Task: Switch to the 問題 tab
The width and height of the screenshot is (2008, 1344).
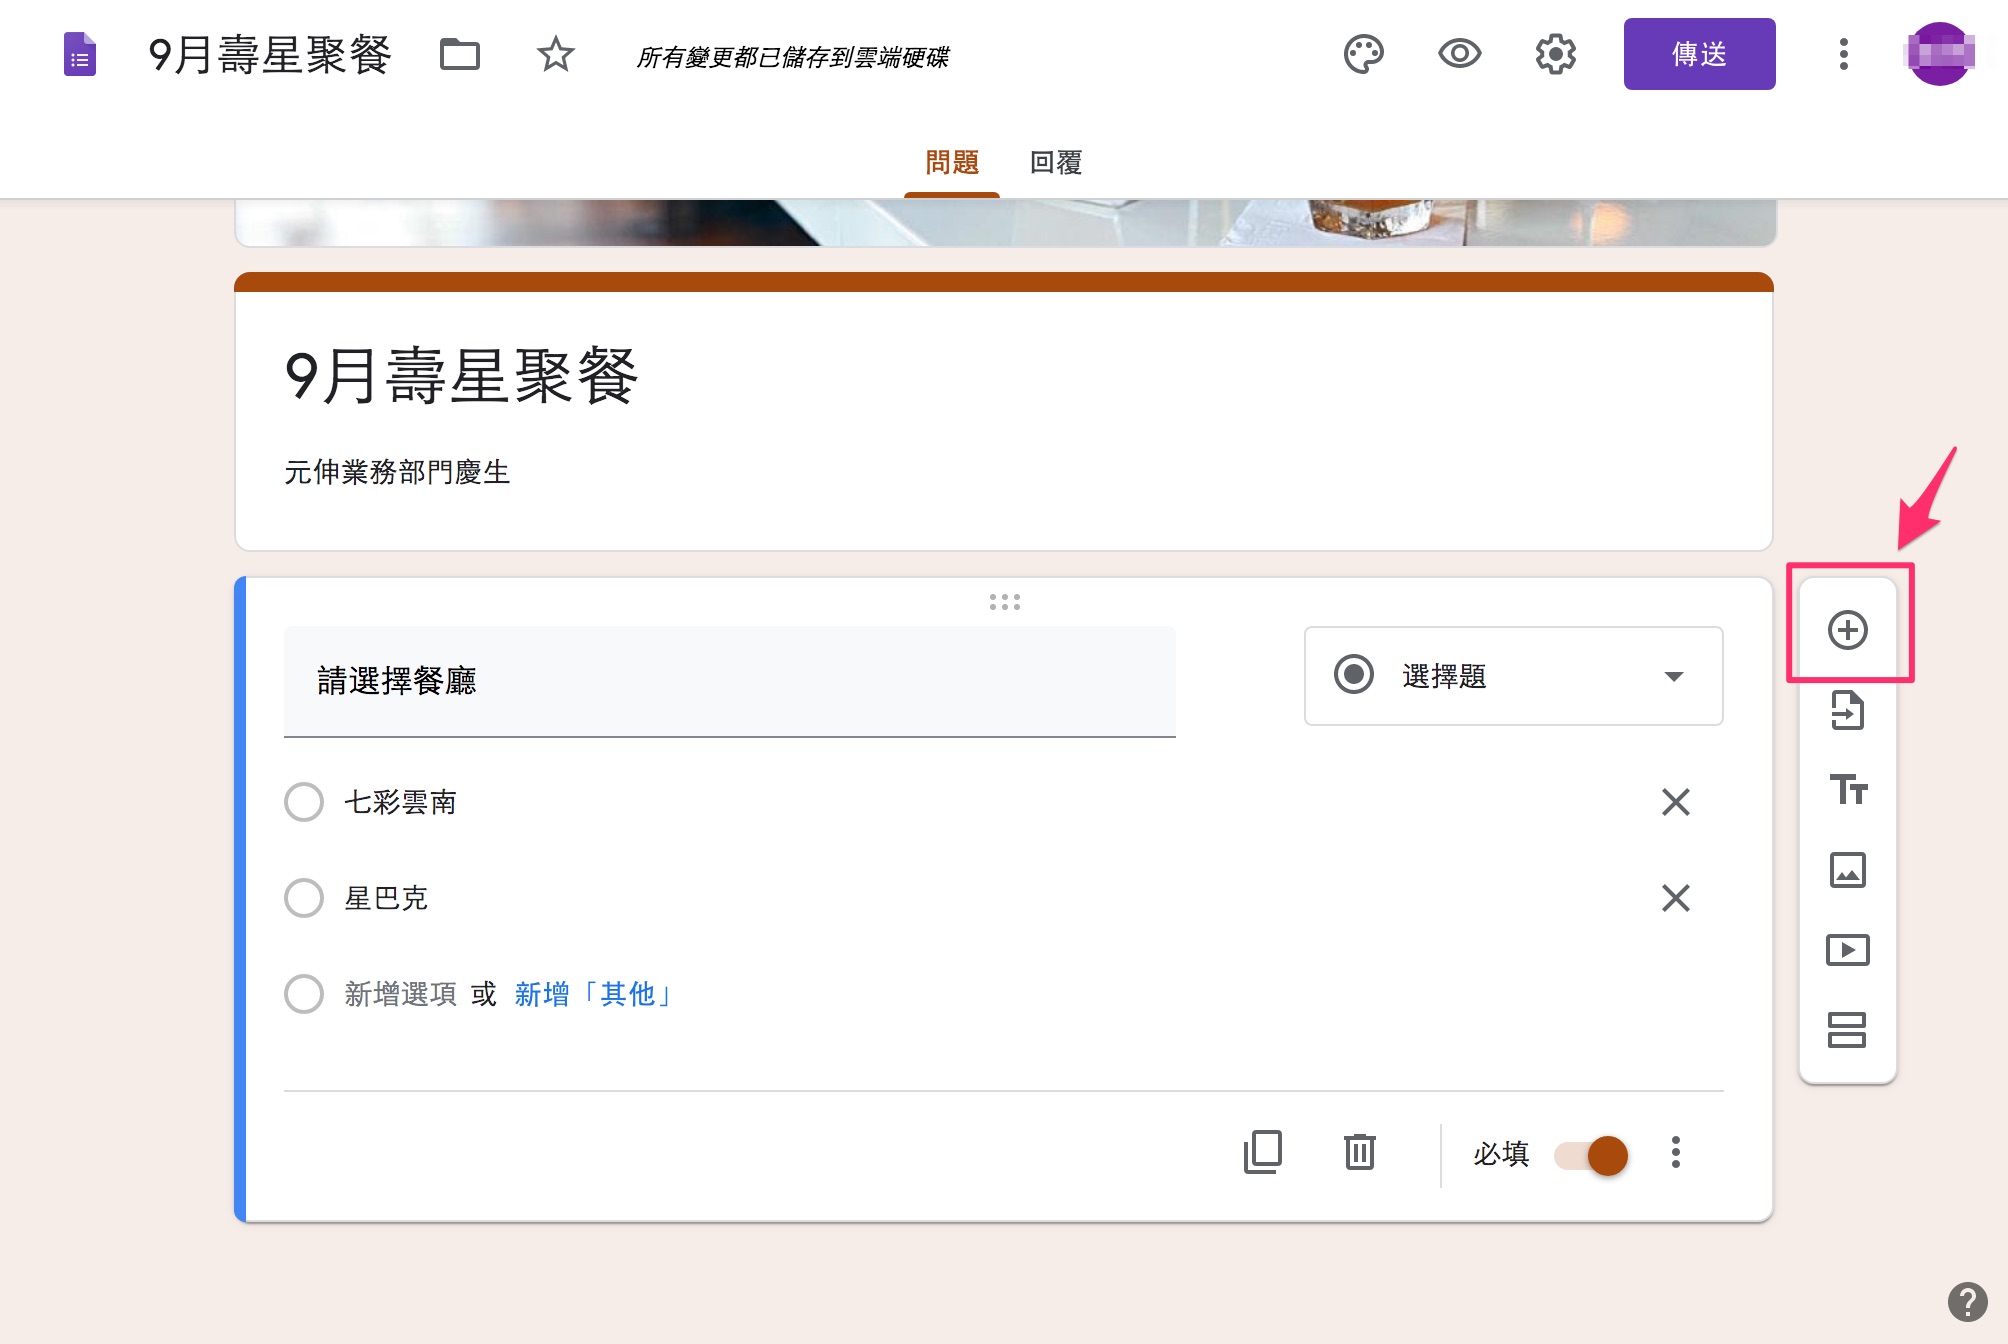Action: pos(952,162)
